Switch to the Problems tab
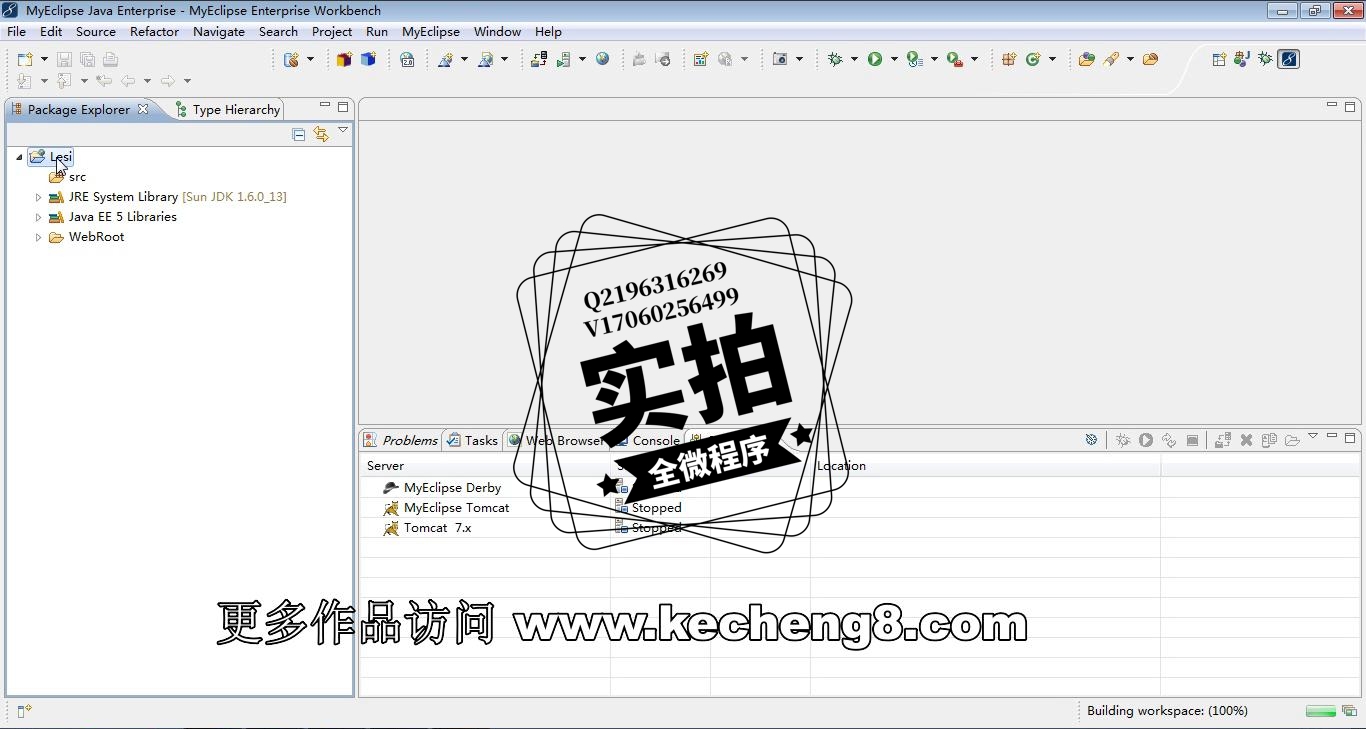This screenshot has width=1366, height=729. 401,440
